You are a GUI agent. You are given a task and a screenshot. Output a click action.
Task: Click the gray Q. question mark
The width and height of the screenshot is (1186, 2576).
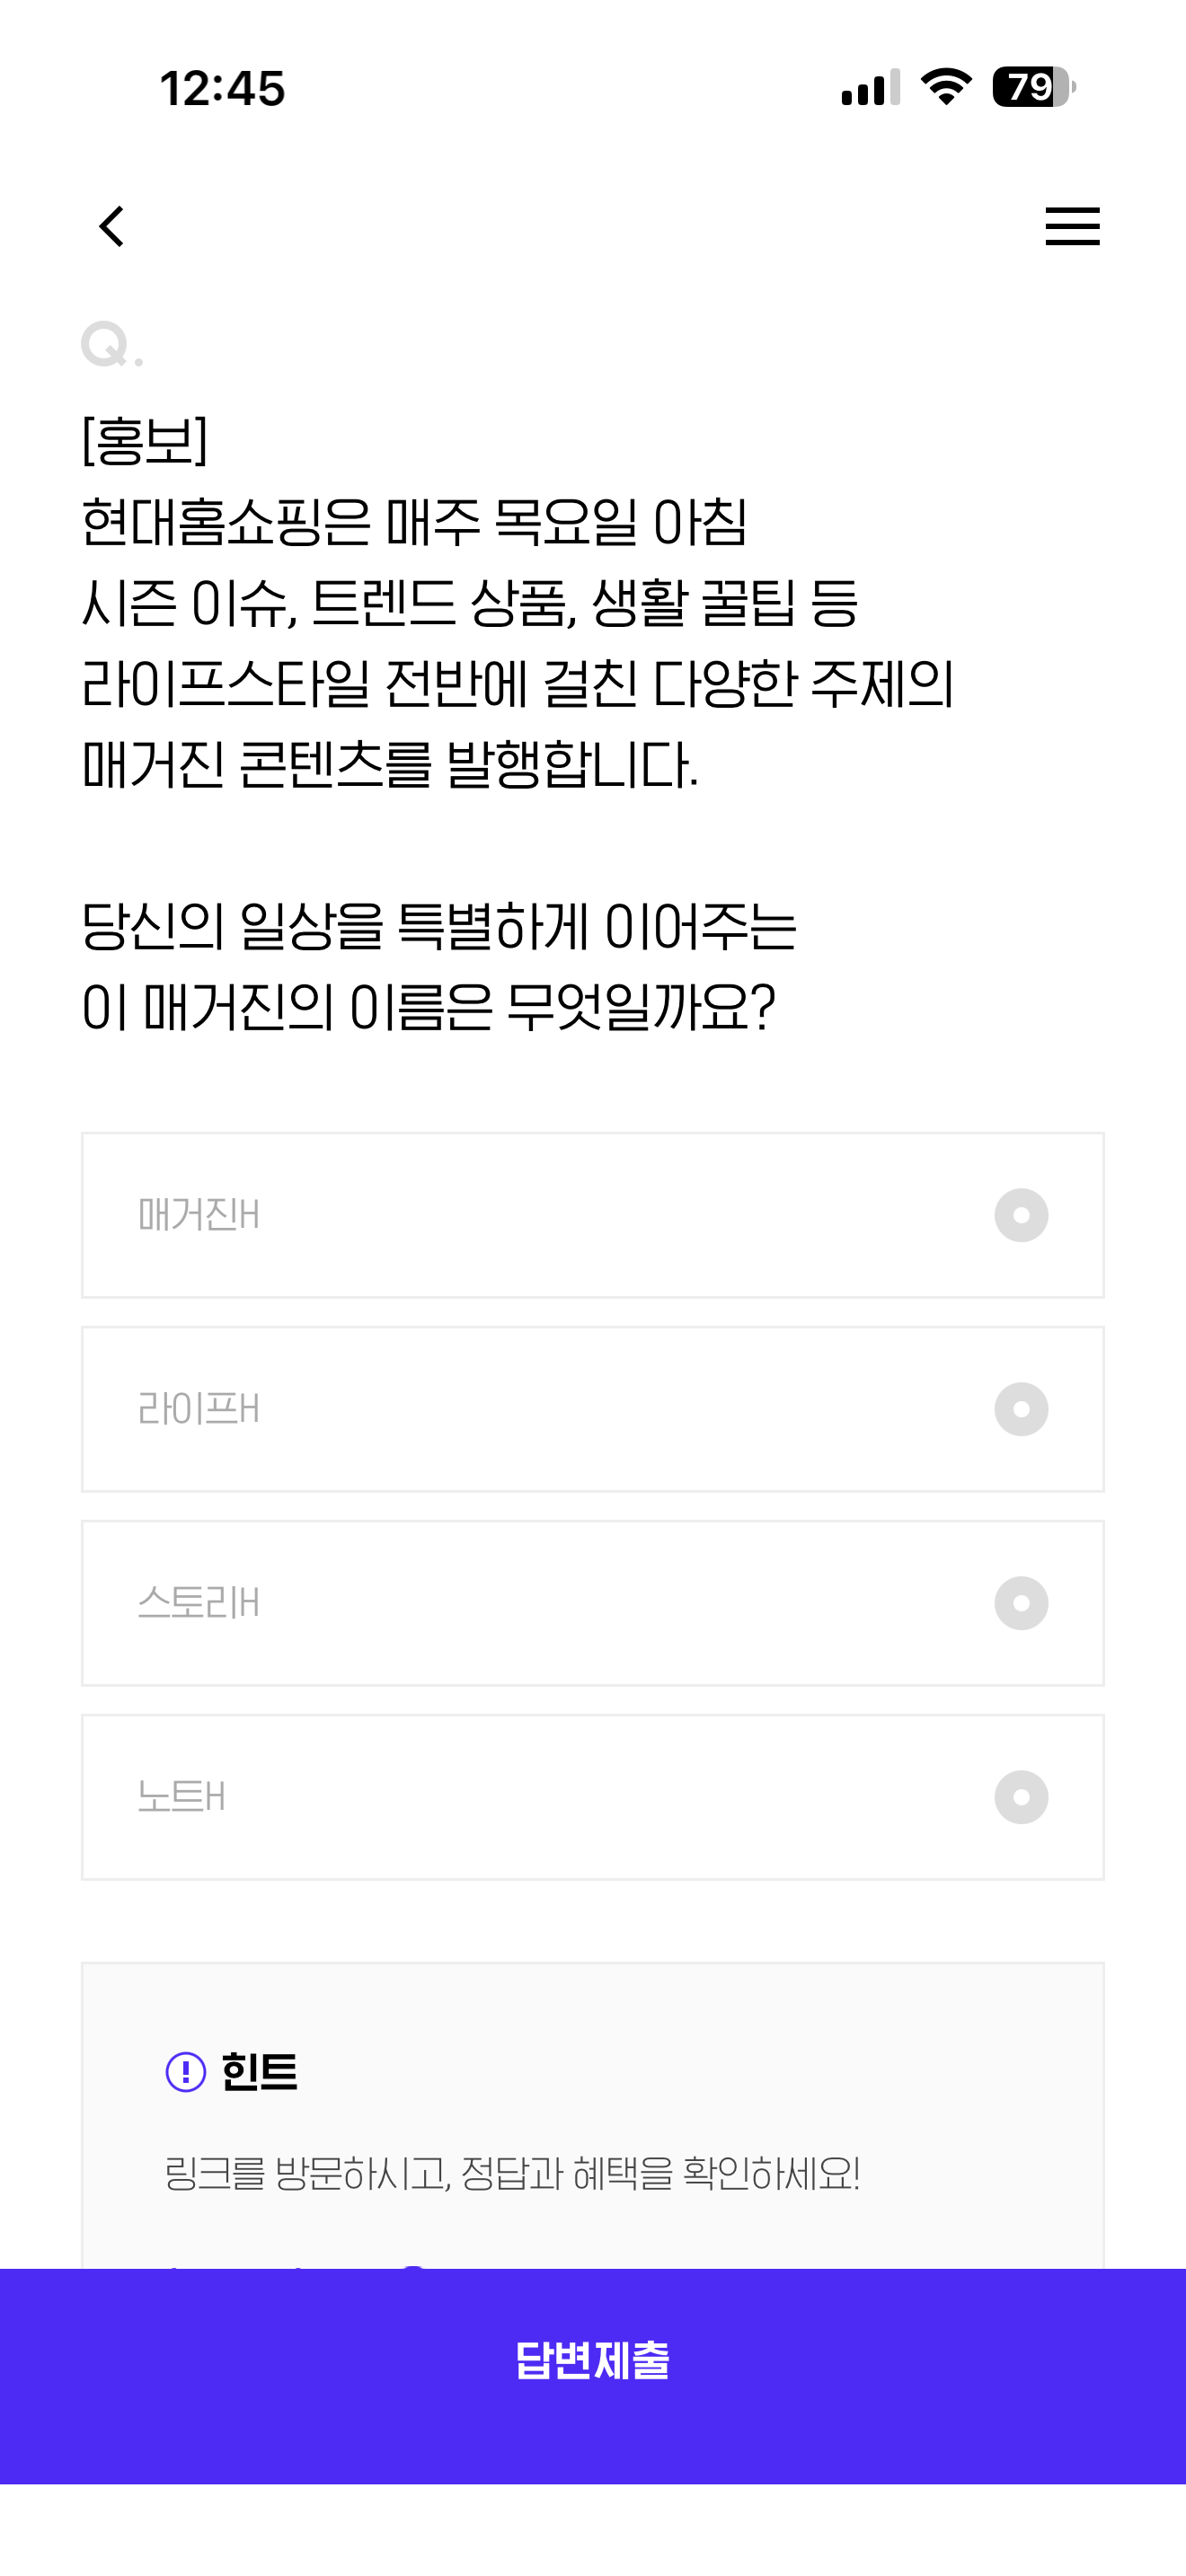[112, 345]
